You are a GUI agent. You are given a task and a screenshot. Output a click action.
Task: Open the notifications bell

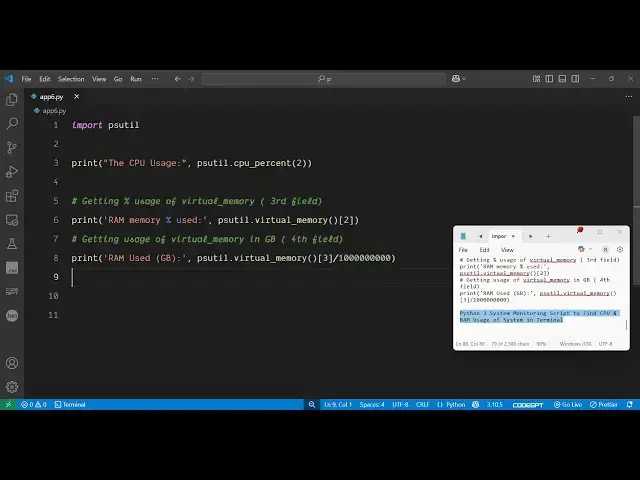point(630,404)
